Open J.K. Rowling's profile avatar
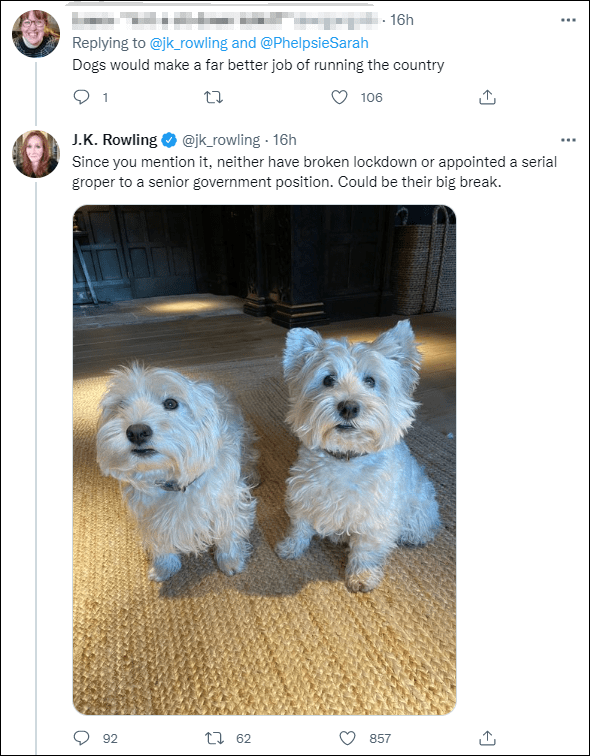Image resolution: width=590 pixels, height=756 pixels. point(36,153)
